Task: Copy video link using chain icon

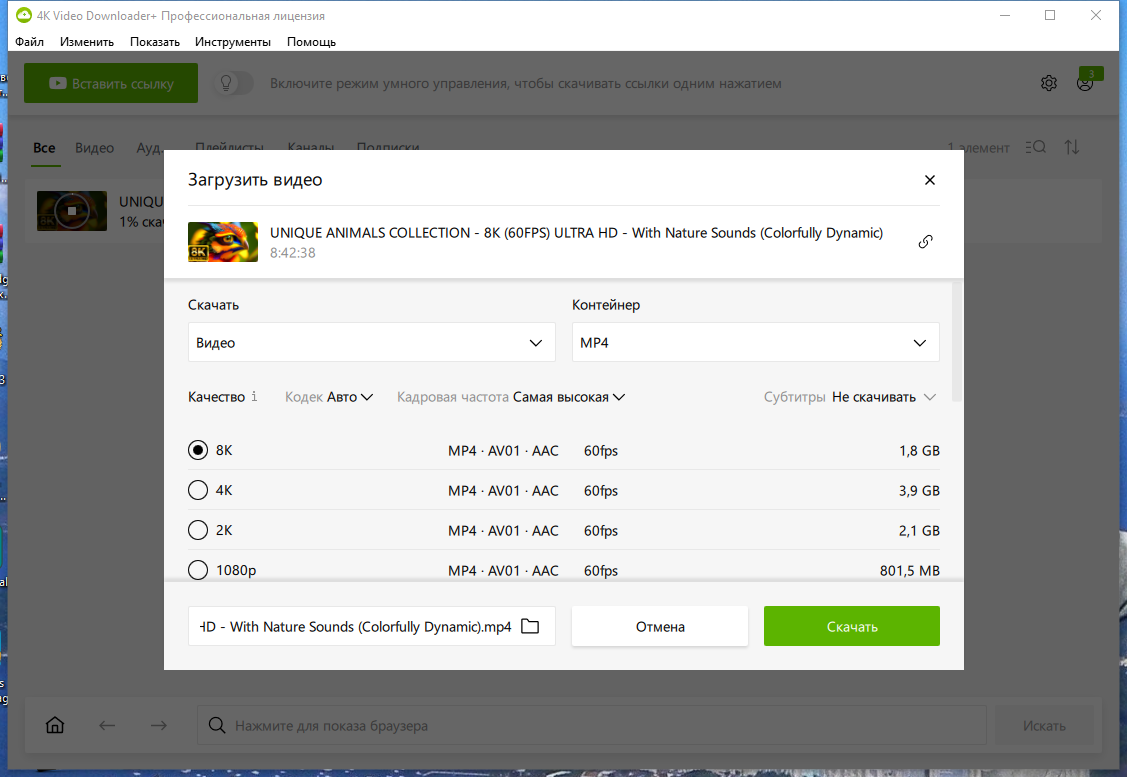Action: click(925, 242)
